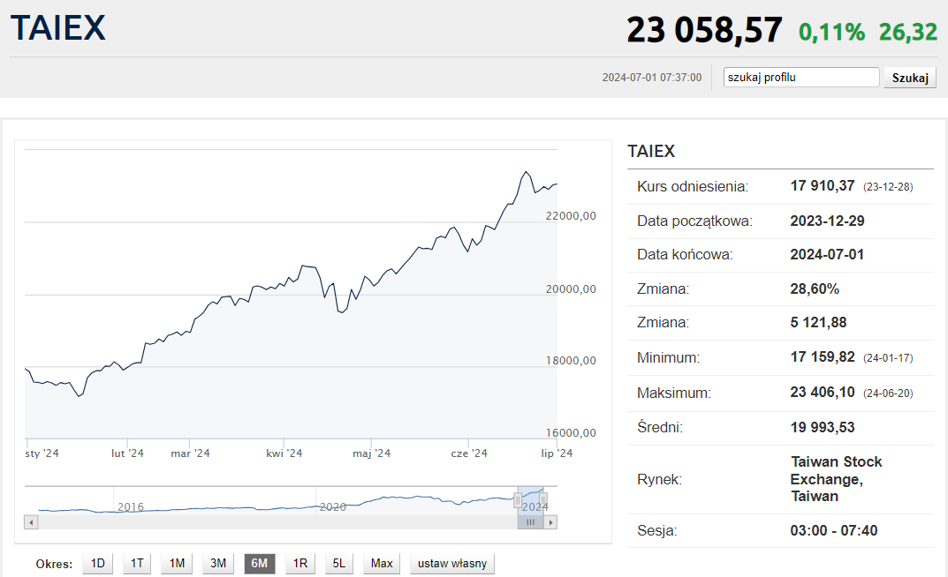The image size is (948, 577).
Task: Click the 20000,00 y-axis label
Action: (571, 289)
